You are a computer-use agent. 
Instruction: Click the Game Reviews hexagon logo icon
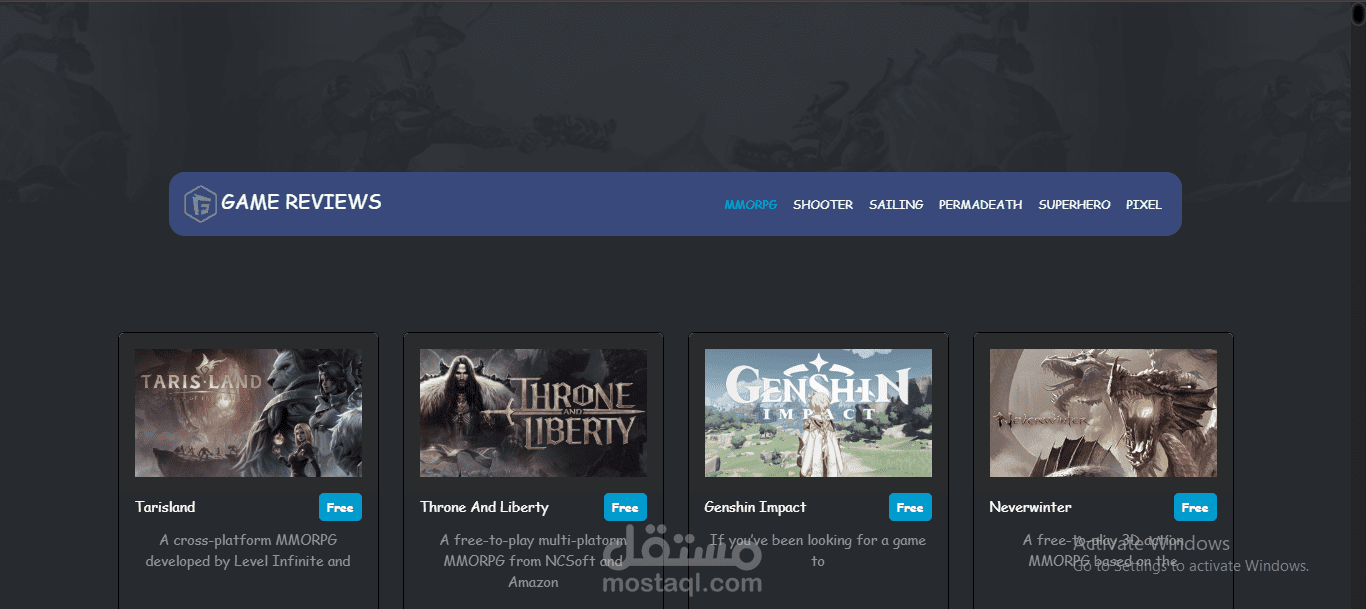point(200,204)
